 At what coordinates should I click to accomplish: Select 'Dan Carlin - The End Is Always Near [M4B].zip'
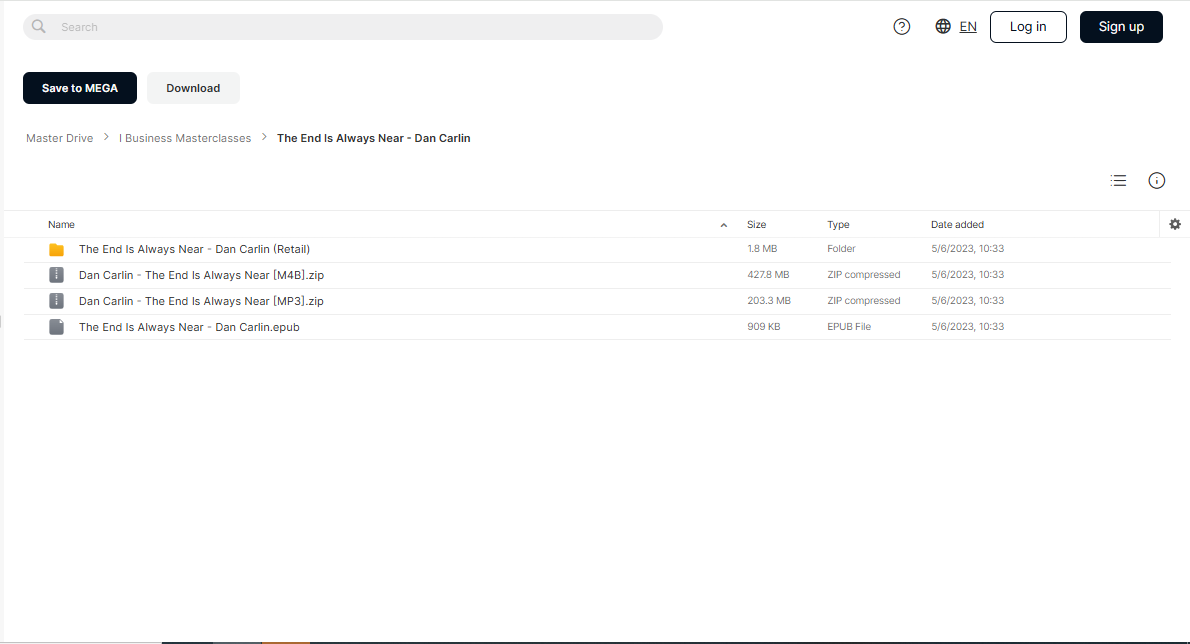pyautogui.click(x=201, y=275)
